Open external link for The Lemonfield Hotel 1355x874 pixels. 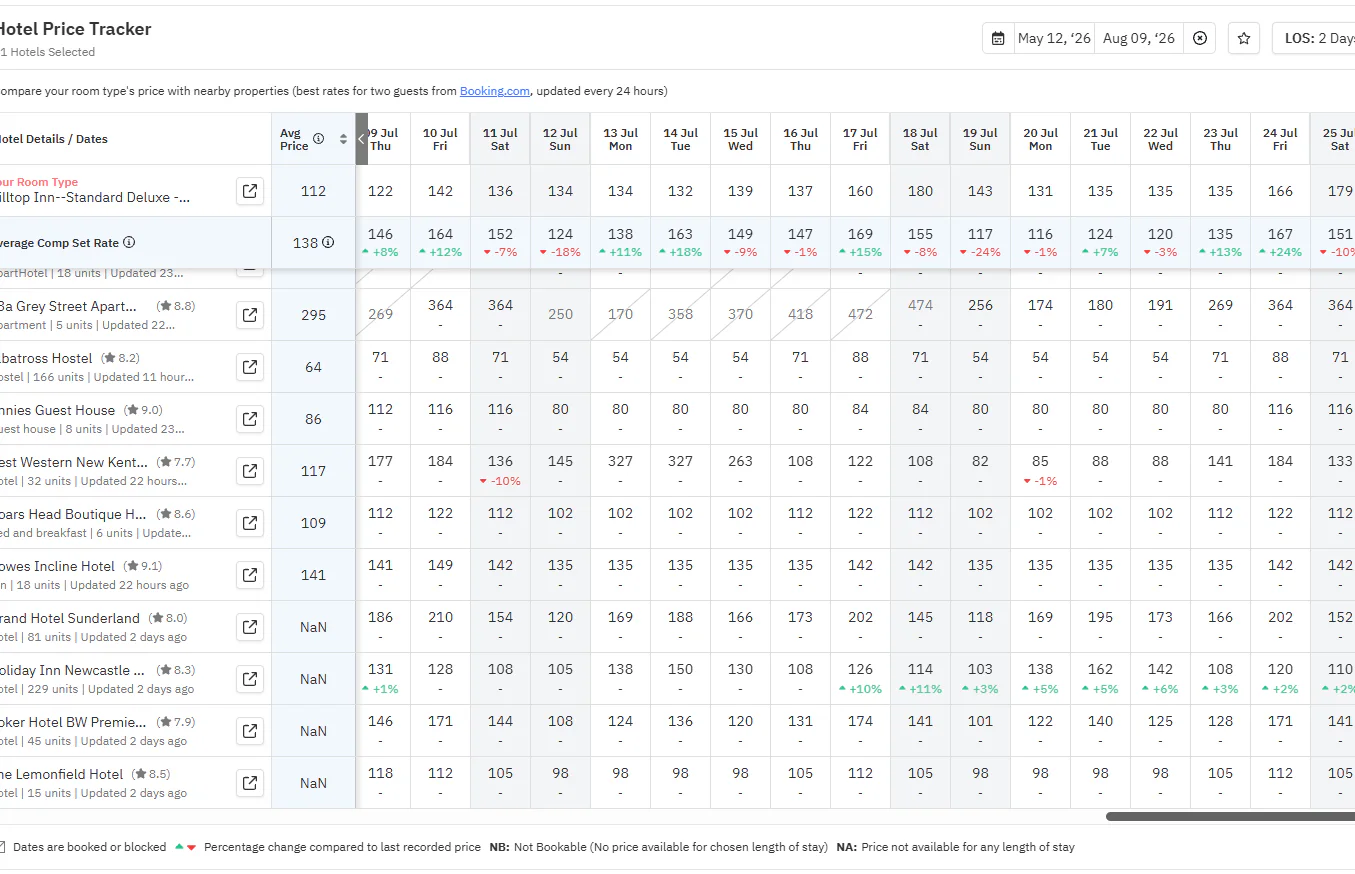[x=250, y=783]
